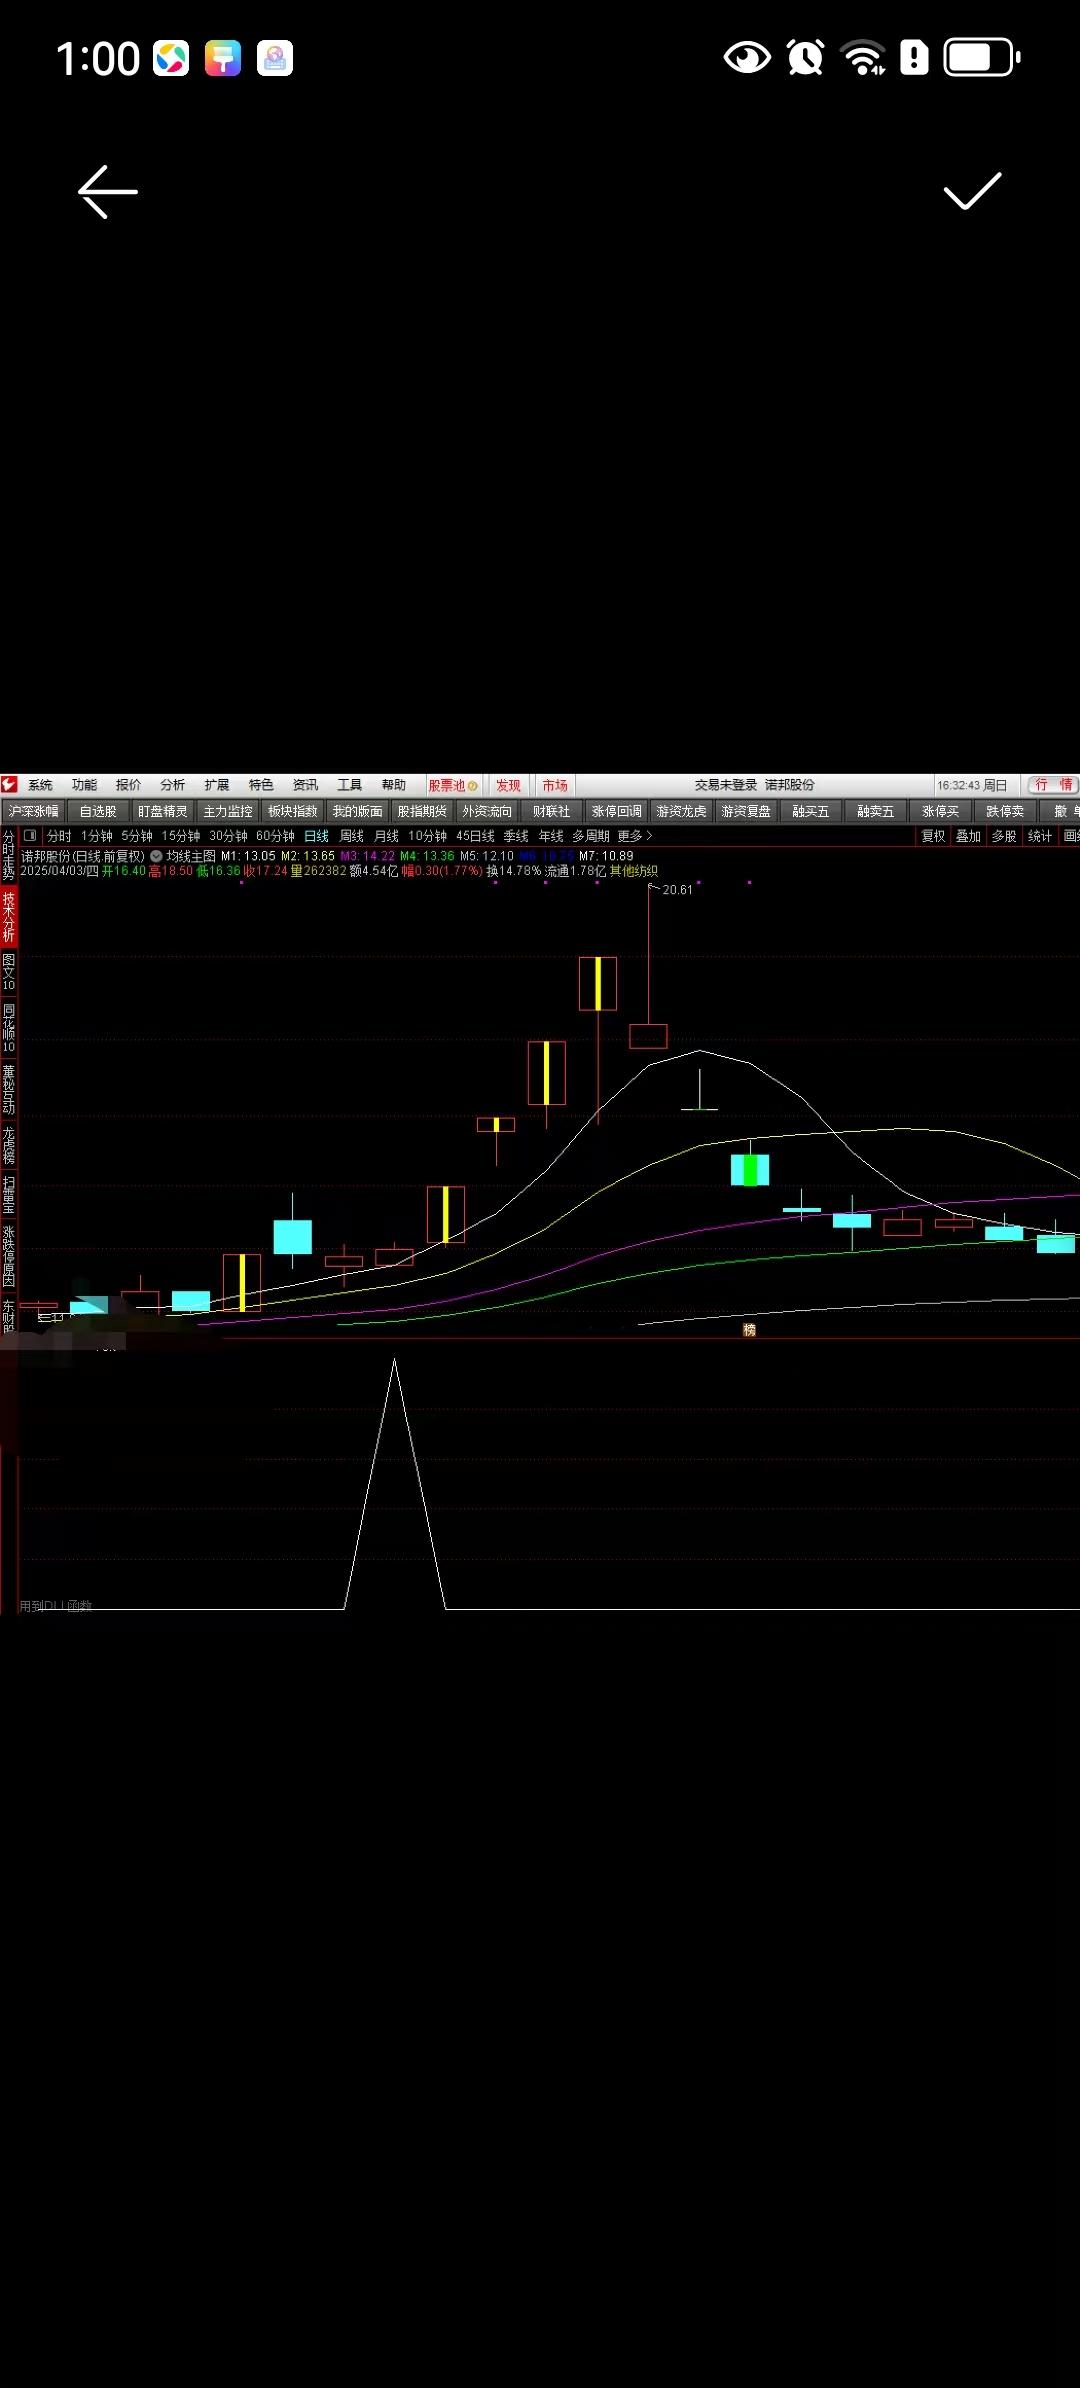Select the 日线 period tab
1080x2388 pixels.
click(x=316, y=835)
